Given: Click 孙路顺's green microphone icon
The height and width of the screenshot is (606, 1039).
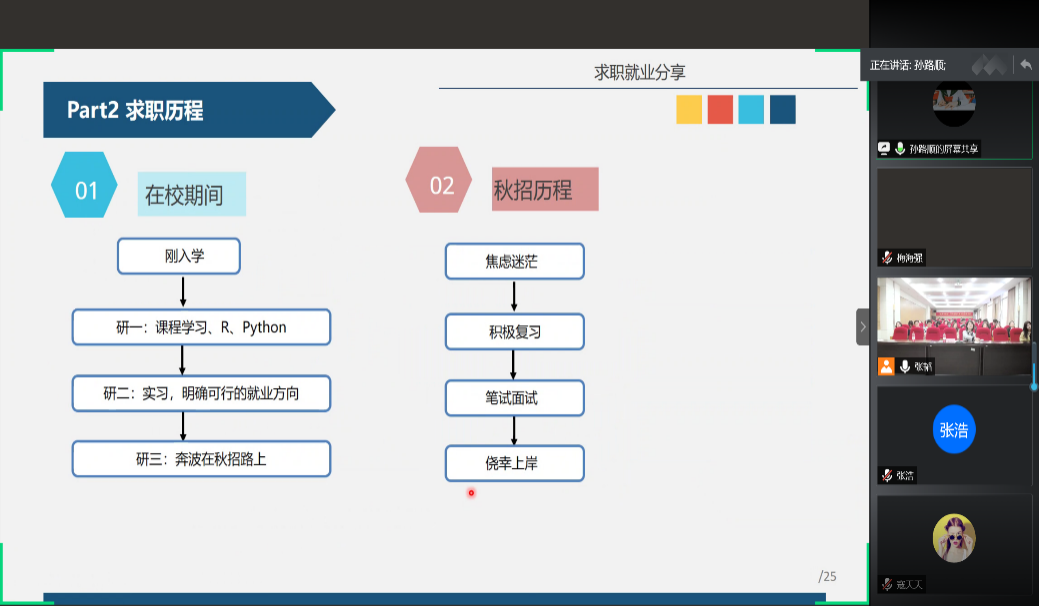Looking at the screenshot, I should [899, 148].
